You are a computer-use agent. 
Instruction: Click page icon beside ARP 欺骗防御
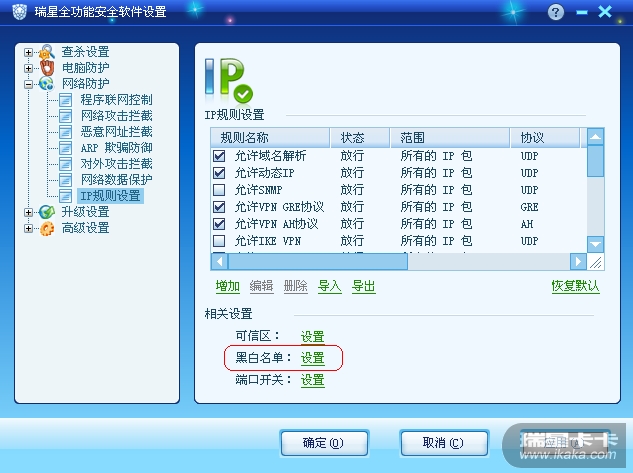tap(65, 148)
